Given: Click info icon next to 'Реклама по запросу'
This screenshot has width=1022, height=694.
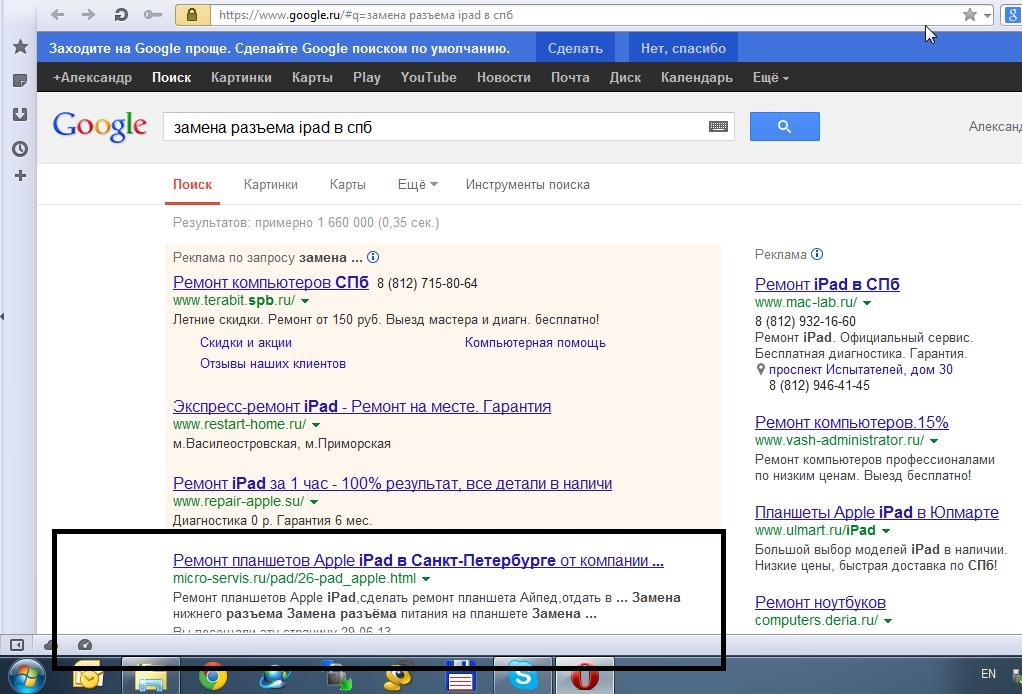Looking at the screenshot, I should (x=373, y=257).
